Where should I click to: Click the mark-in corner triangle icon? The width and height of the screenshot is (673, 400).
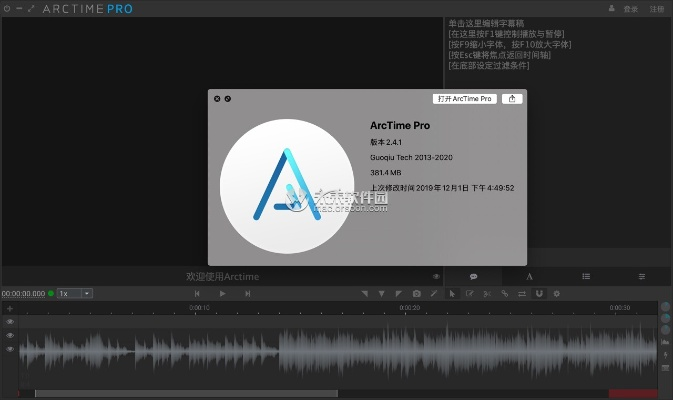pyautogui.click(x=364, y=294)
